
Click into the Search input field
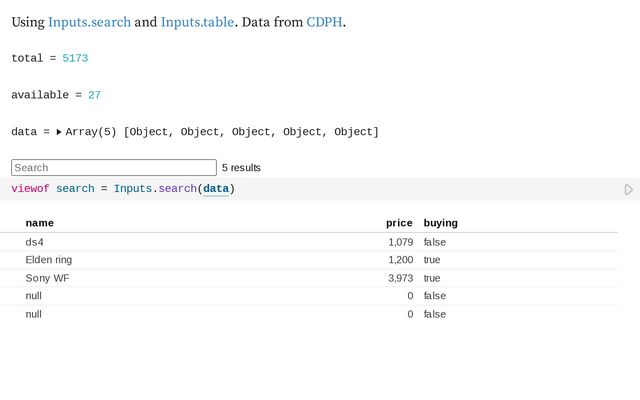(114, 167)
